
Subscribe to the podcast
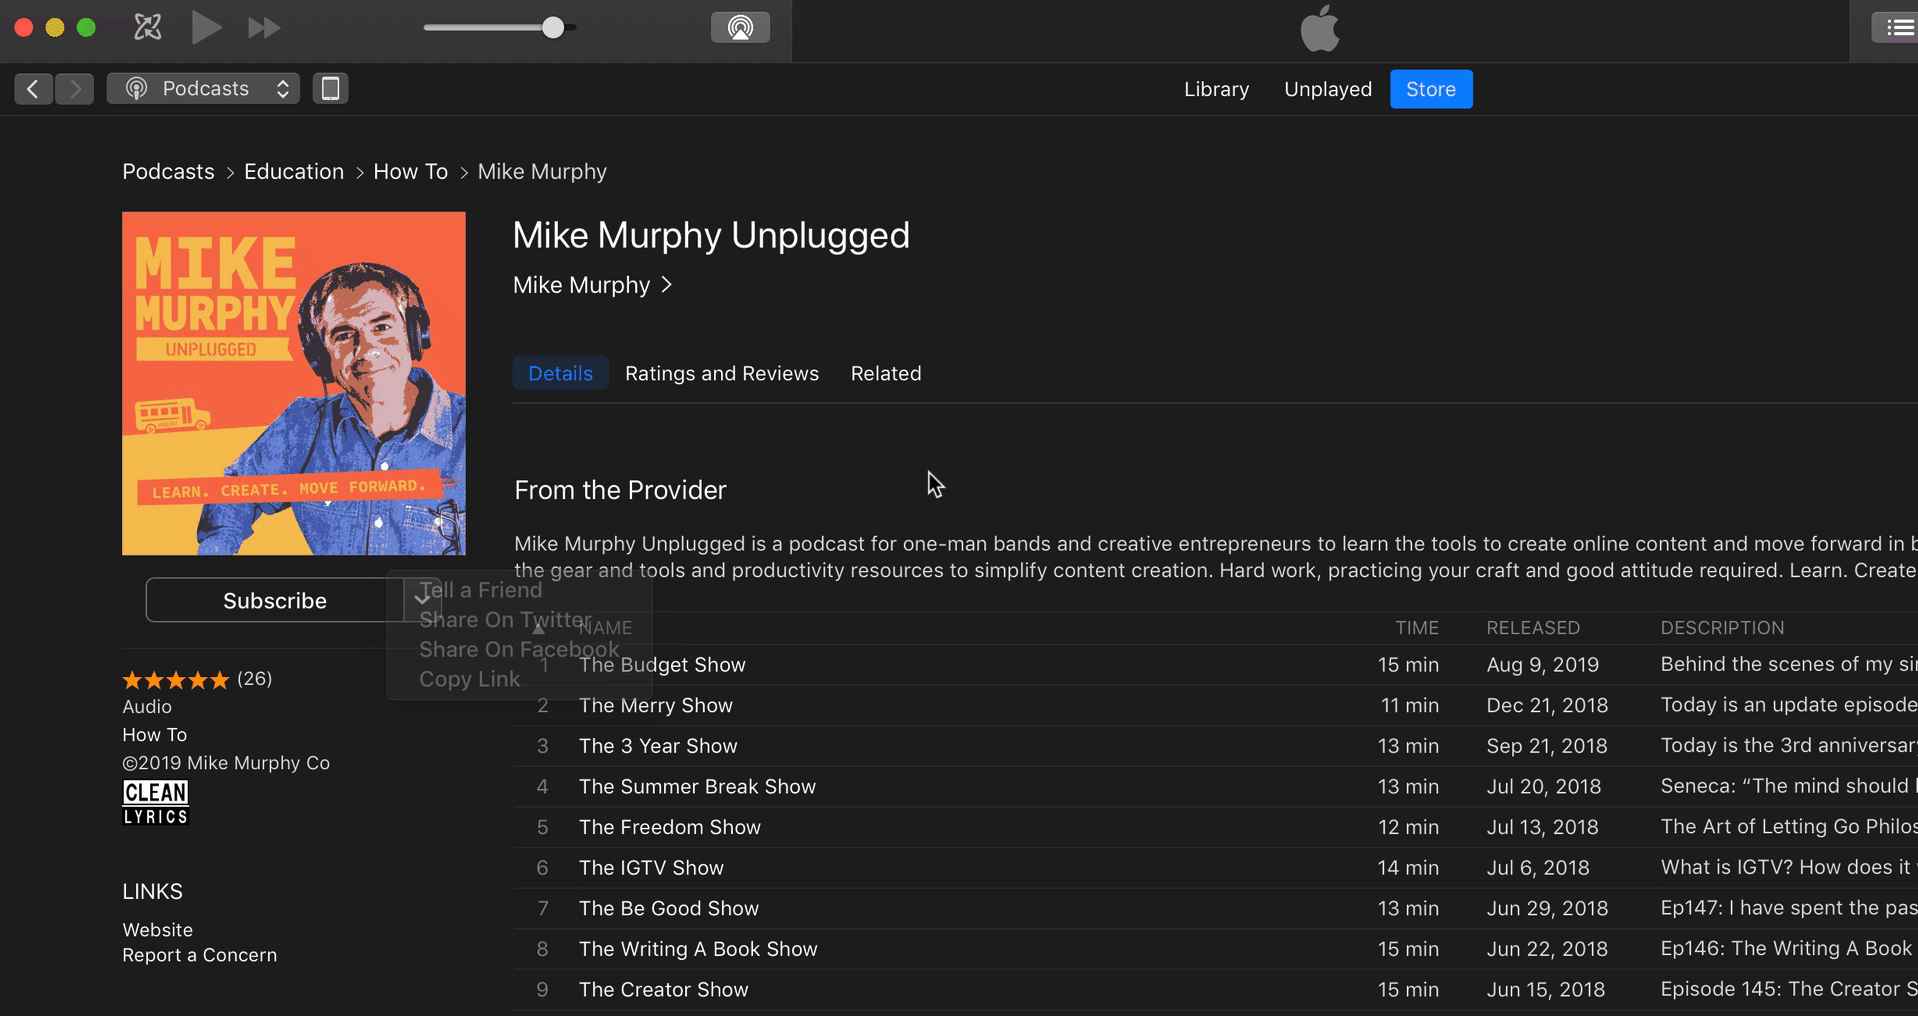click(x=274, y=600)
